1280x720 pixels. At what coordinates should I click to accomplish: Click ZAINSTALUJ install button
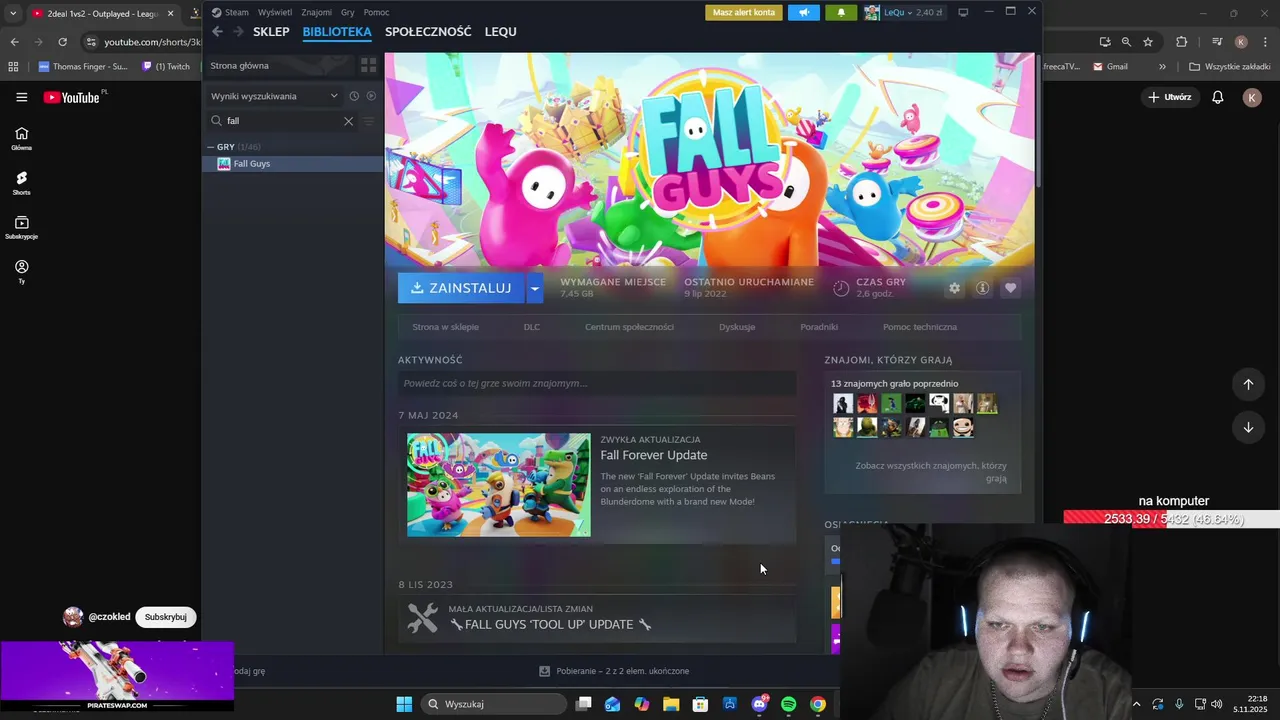pyautogui.click(x=461, y=288)
